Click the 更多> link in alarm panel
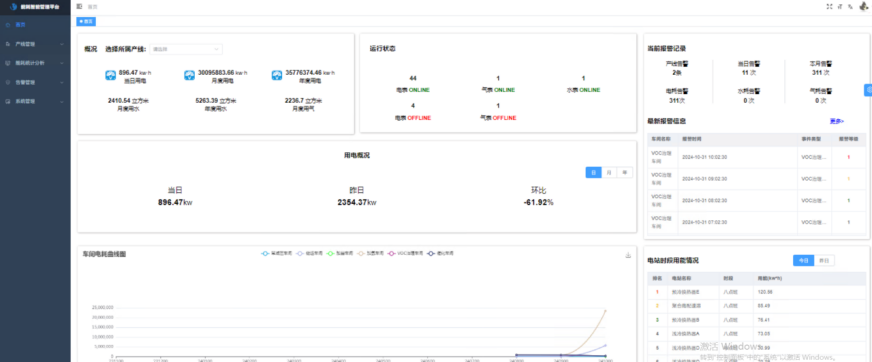Viewport: 872px width, 362px height. [x=837, y=121]
